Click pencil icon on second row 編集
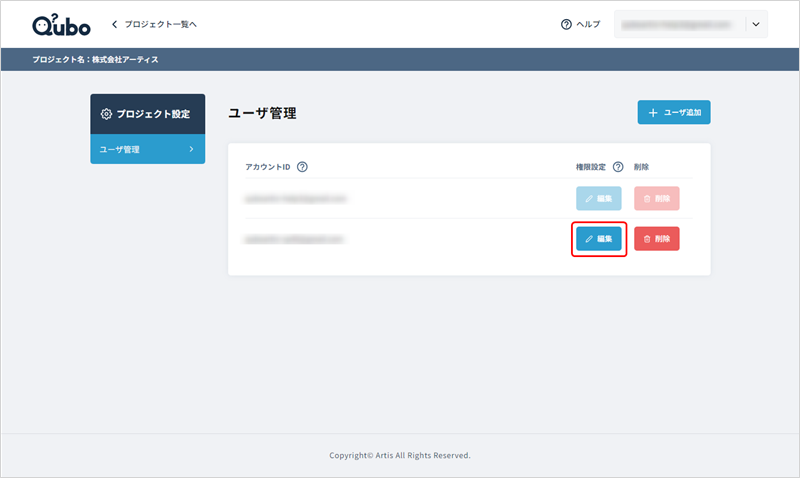Screen dimensions: 800x478 click(589, 239)
